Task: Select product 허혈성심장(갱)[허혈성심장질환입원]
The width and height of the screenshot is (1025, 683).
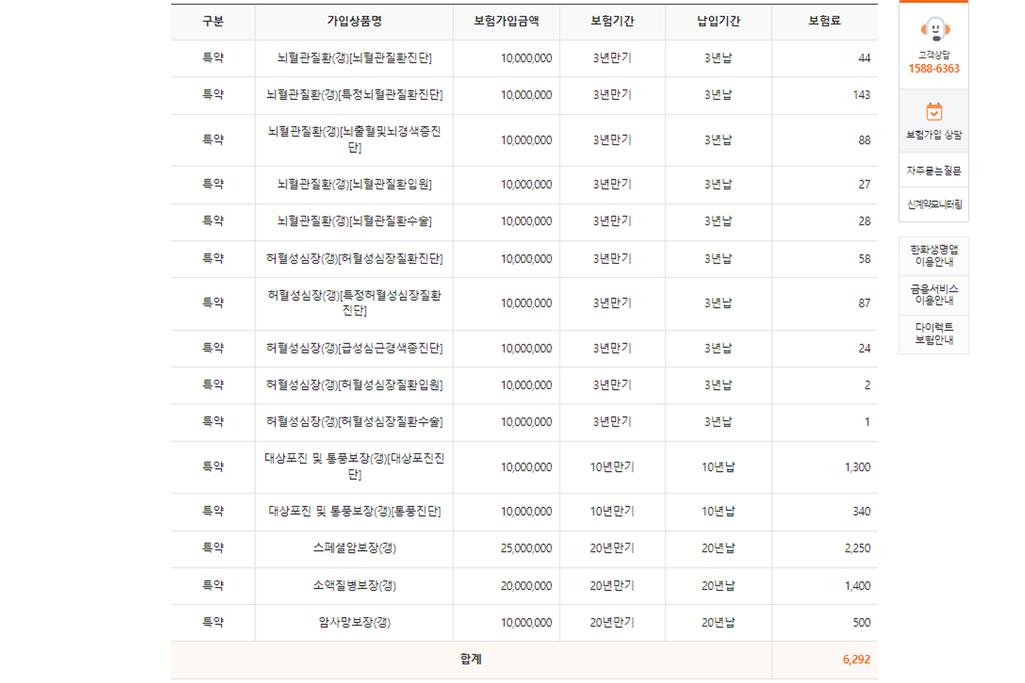Action: click(354, 385)
